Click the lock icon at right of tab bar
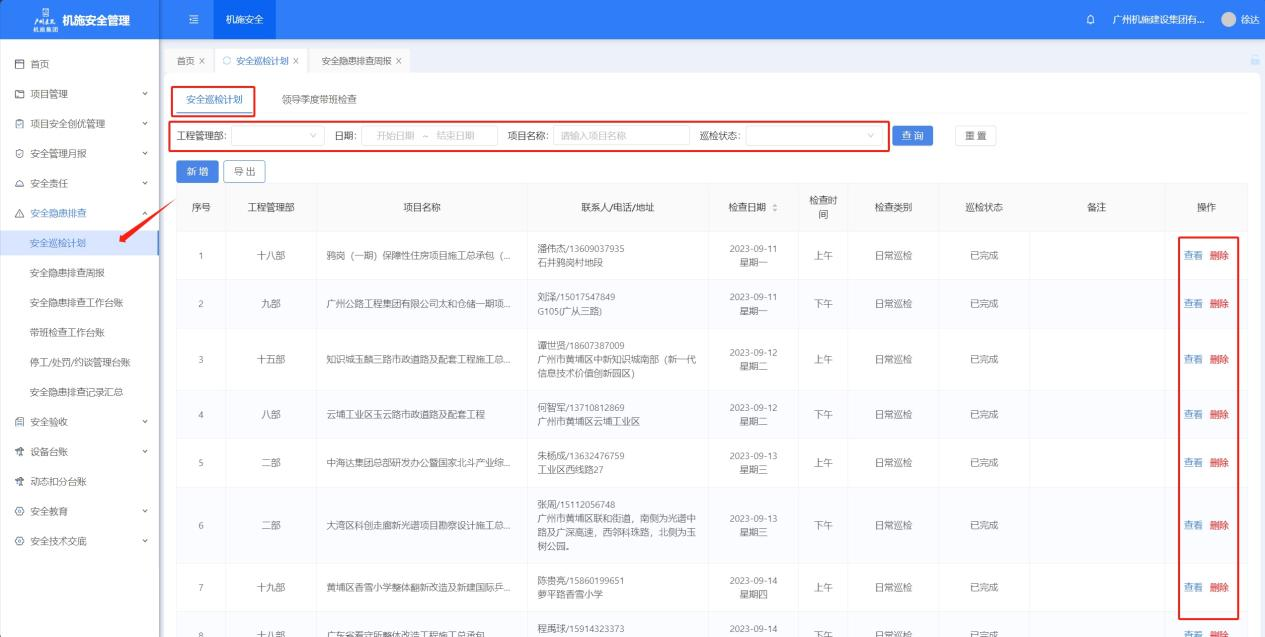The height and width of the screenshot is (637, 1265). pyautogui.click(x=1255, y=61)
